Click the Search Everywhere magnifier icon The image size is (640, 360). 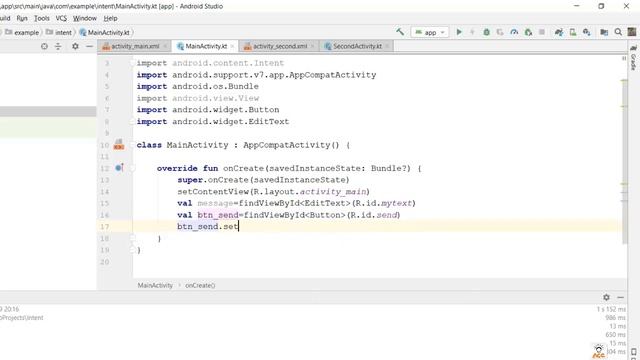[x=618, y=32]
